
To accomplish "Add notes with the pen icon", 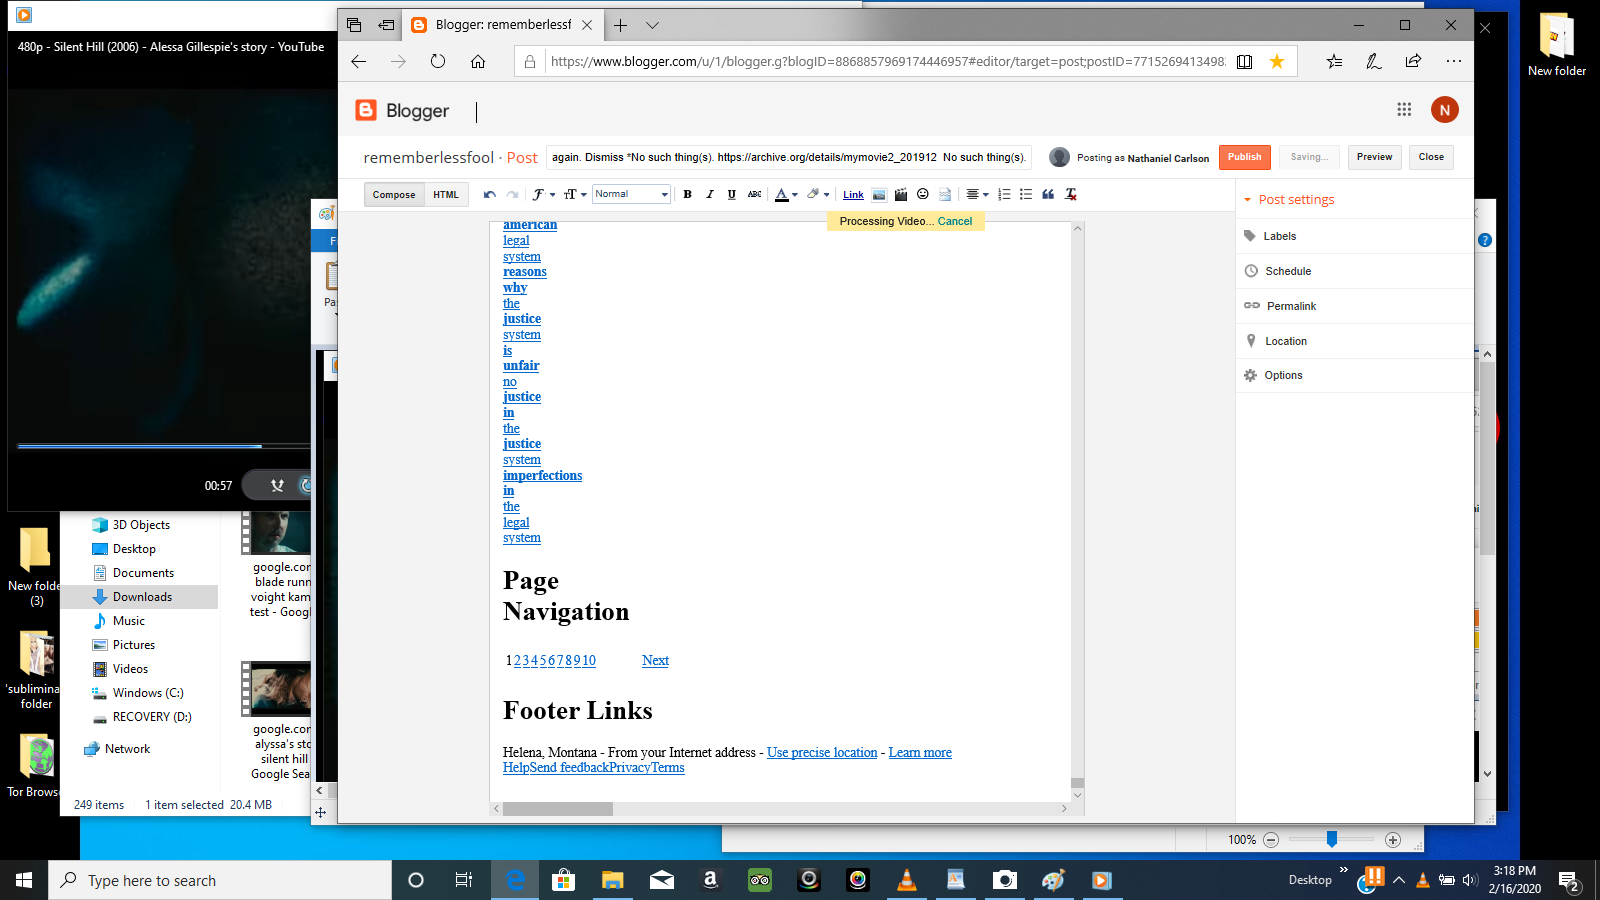I will (1374, 61).
